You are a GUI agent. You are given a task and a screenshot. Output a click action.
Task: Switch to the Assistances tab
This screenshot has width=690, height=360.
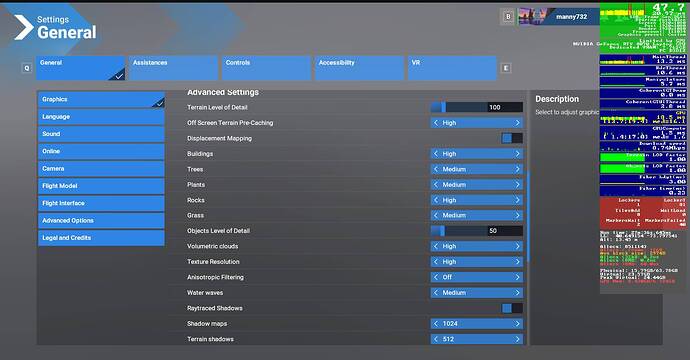point(173,68)
